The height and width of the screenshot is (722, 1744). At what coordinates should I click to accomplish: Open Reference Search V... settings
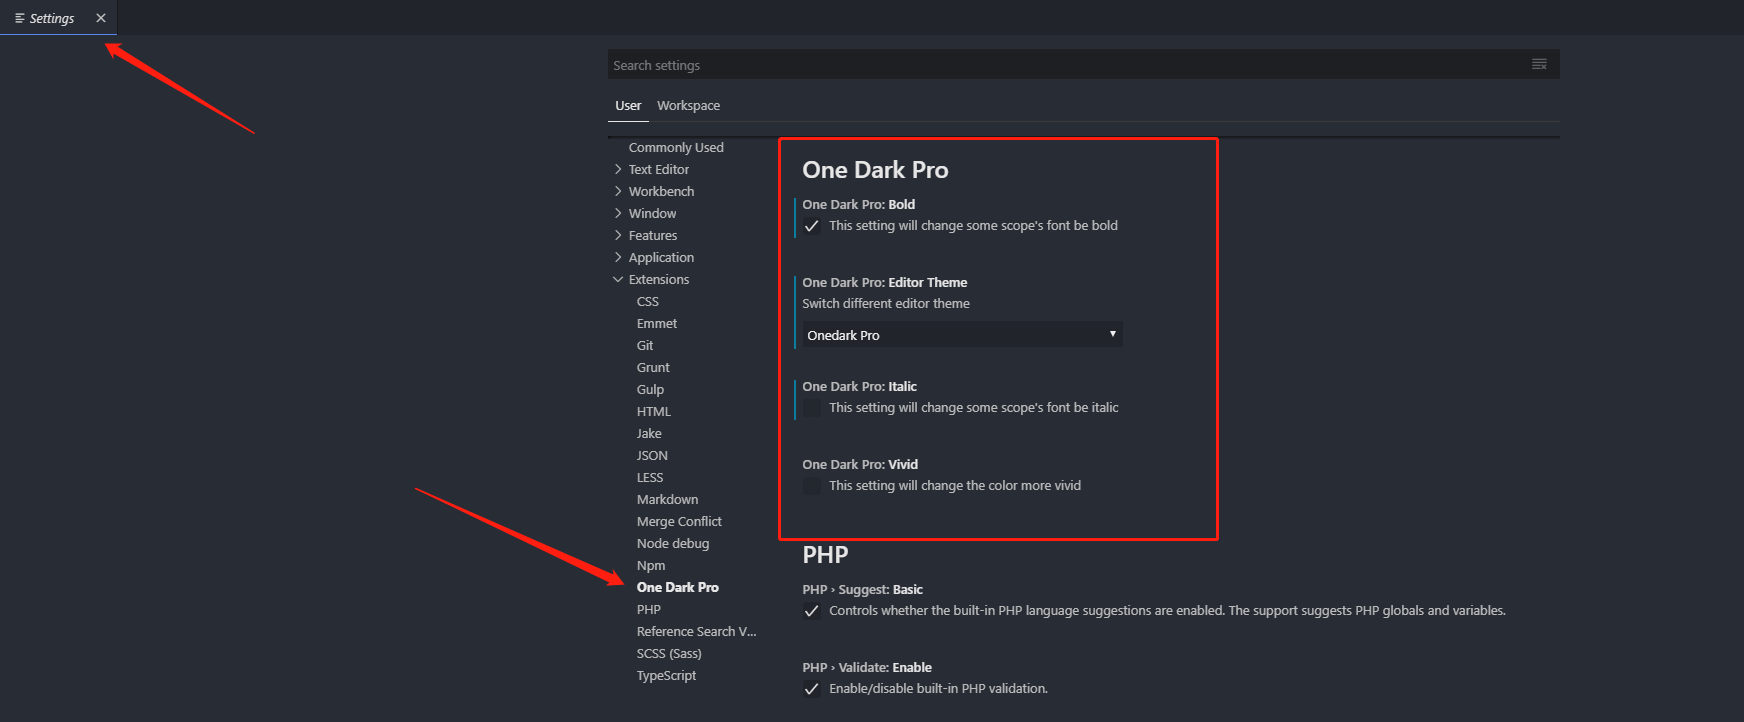[696, 631]
